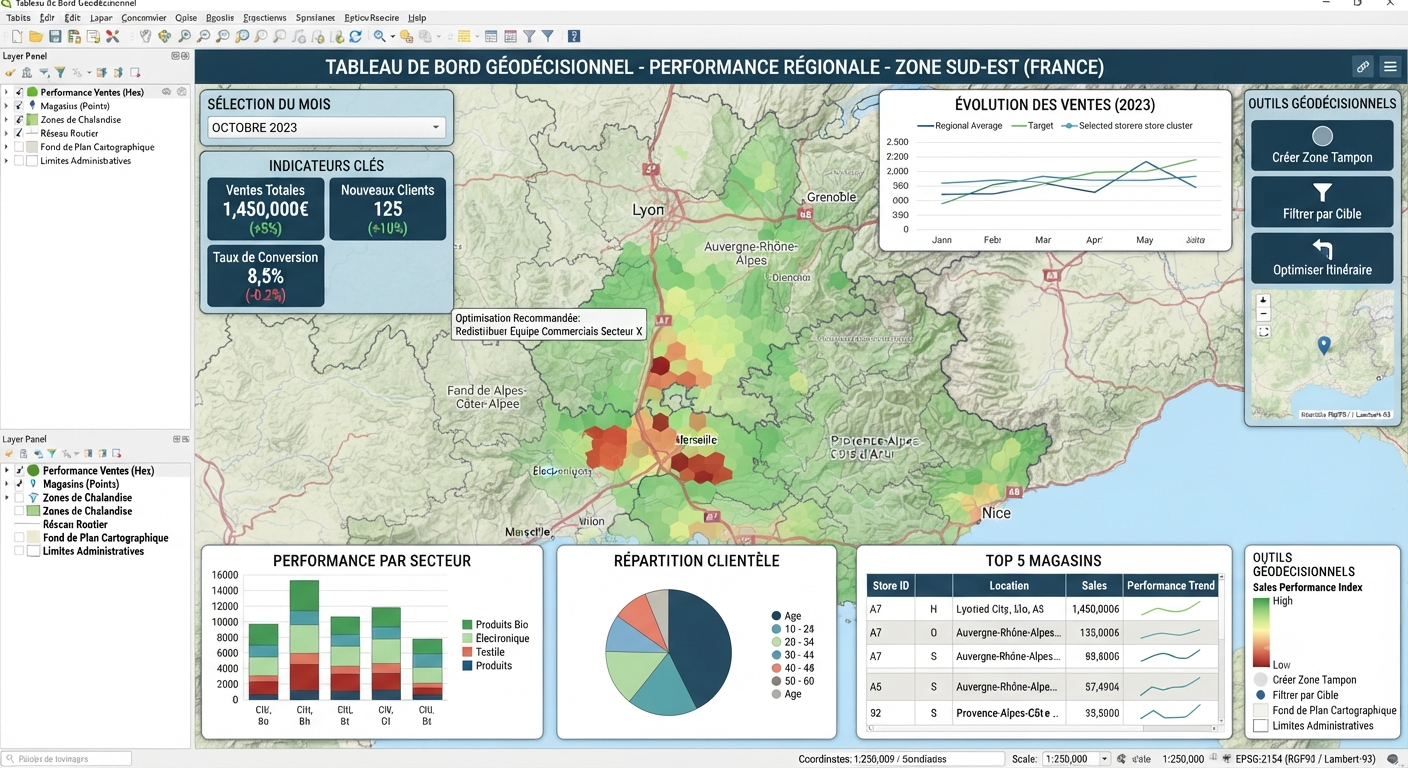Click eye icon on Performance Ventes (Hes) row
Viewport: 1408px width, 768px height.
tap(166, 92)
